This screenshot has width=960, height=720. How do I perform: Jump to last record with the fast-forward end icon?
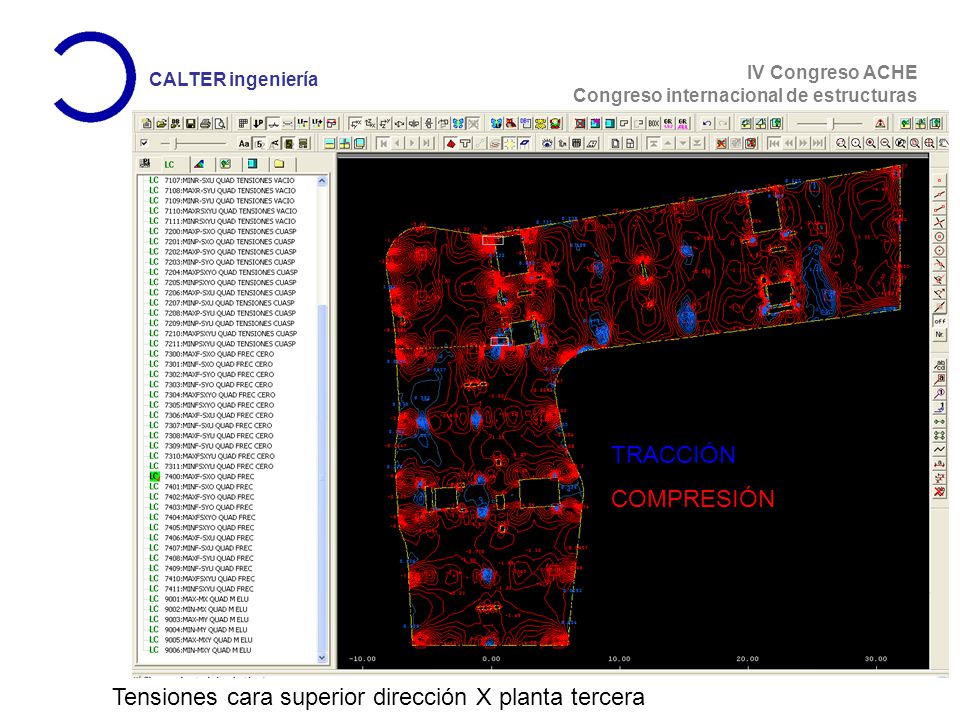818,144
